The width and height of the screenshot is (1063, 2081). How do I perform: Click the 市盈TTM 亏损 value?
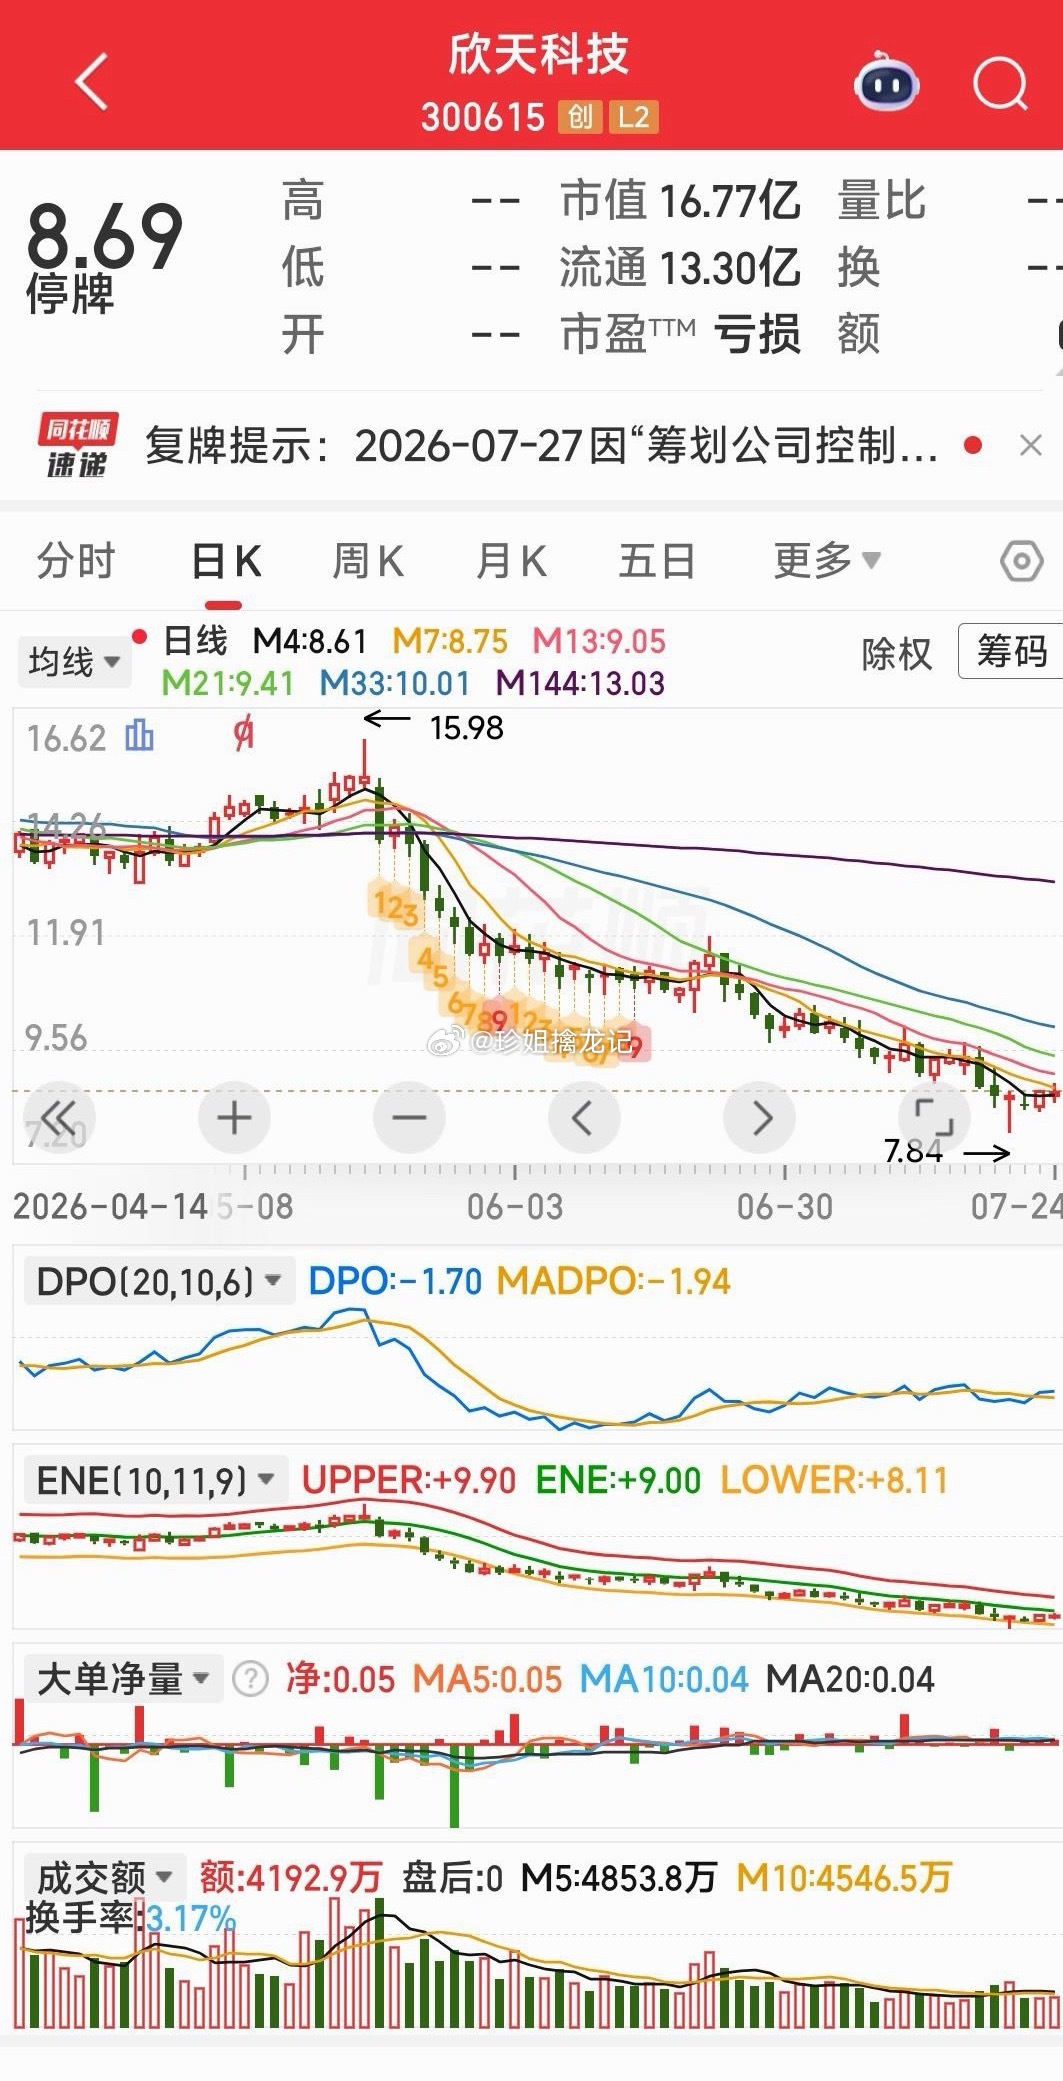click(x=680, y=334)
